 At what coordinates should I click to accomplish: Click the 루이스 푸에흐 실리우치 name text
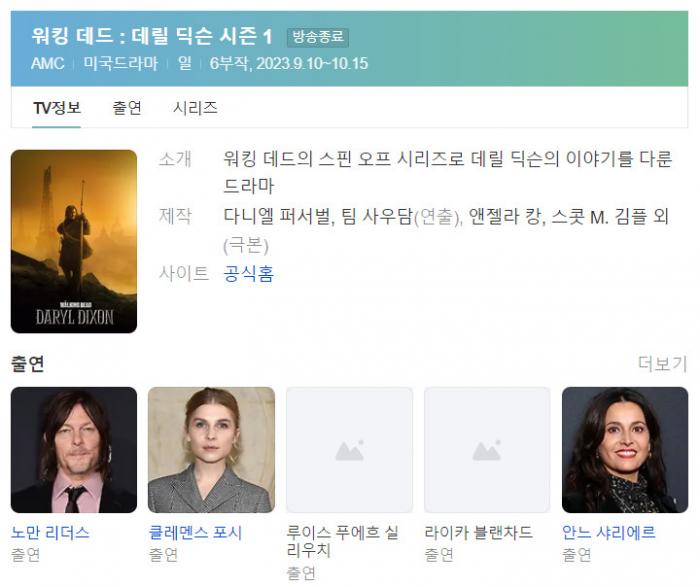[342, 541]
